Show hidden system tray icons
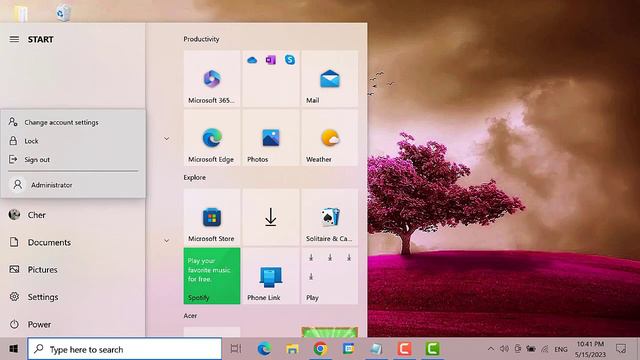Image resolution: width=640 pixels, height=360 pixels. click(x=491, y=349)
